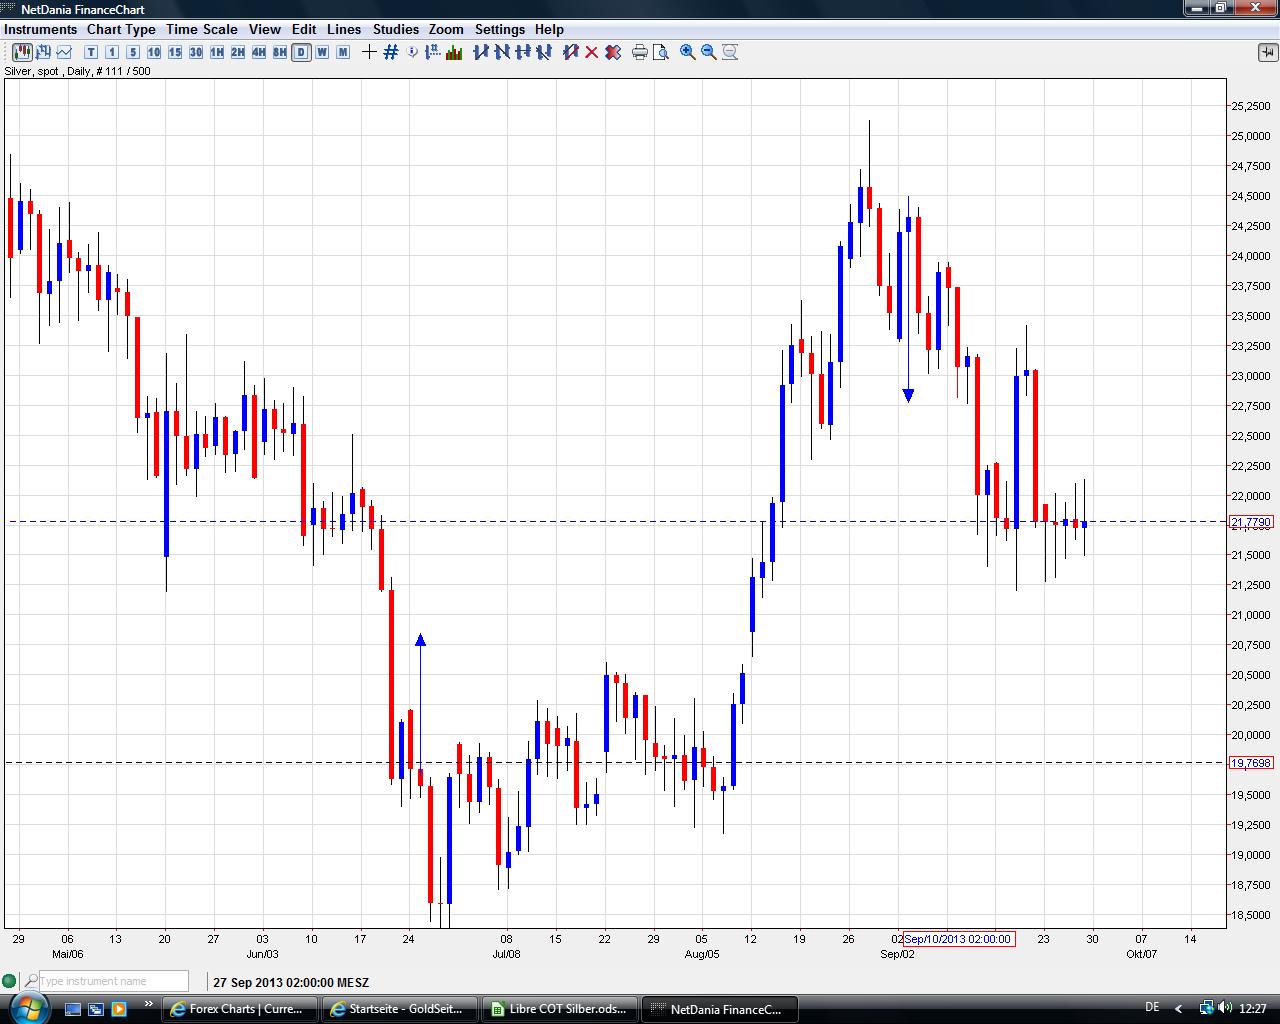This screenshot has width=1280, height=1024.
Task: Switch to Startseite - GoldSeiten taskbar window
Action: [400, 1009]
